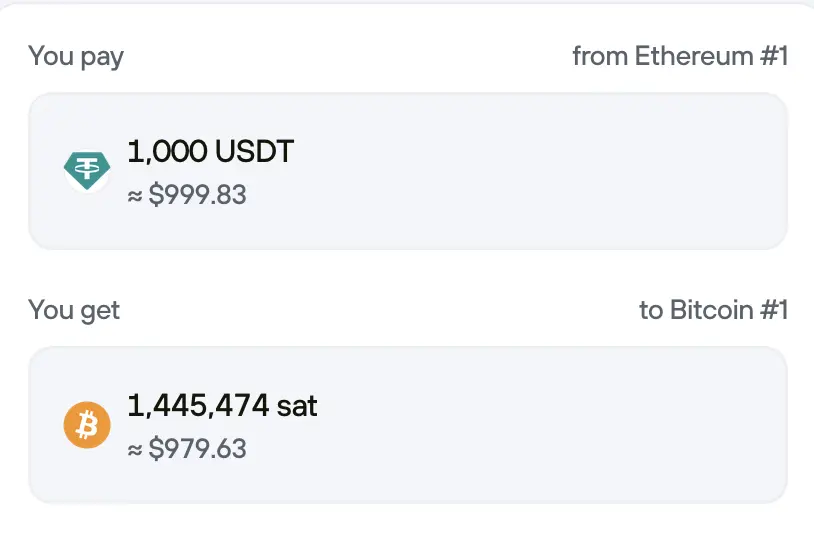The width and height of the screenshot is (814, 534).
Task: Click empty space in the Bitcoin receive card
Action: point(550,425)
